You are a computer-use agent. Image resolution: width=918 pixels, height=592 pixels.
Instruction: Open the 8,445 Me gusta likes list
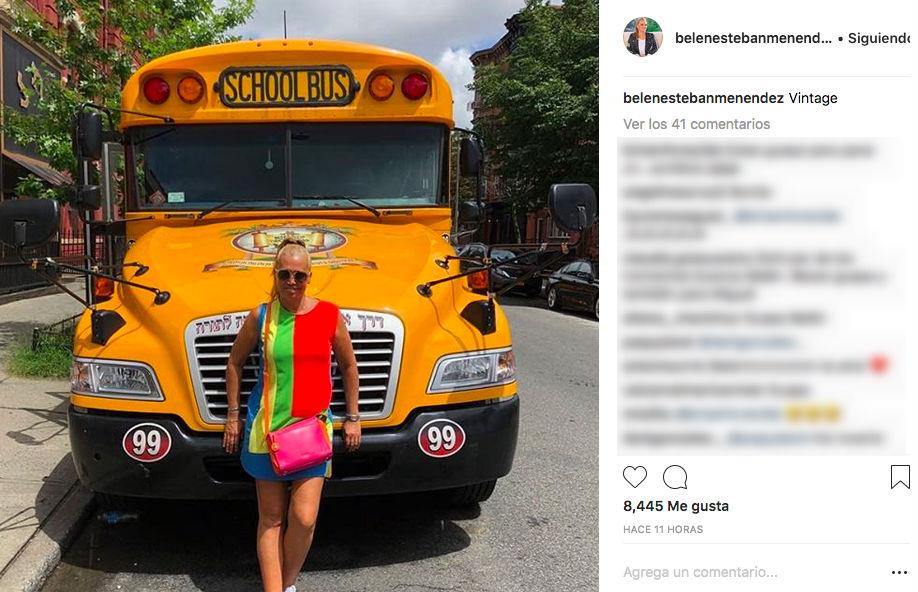click(x=676, y=506)
